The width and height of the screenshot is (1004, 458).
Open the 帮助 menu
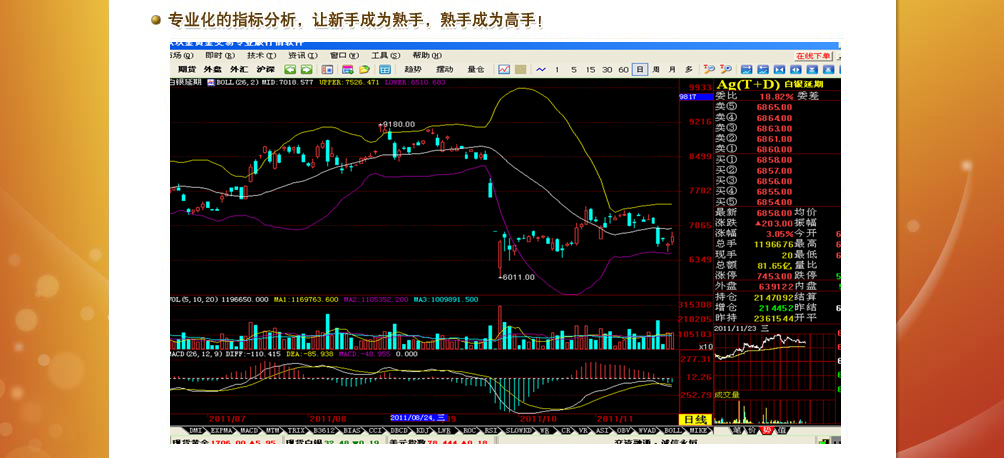(x=427, y=55)
